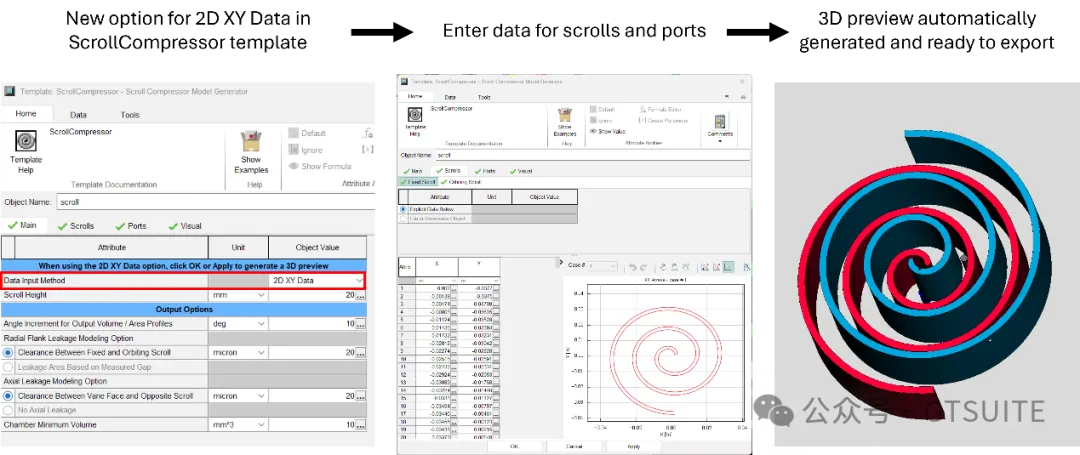Viewport: 1080px width, 455px height.
Task: Select Clearance Between Vane Face and Opposite Scroll
Action: (8, 396)
